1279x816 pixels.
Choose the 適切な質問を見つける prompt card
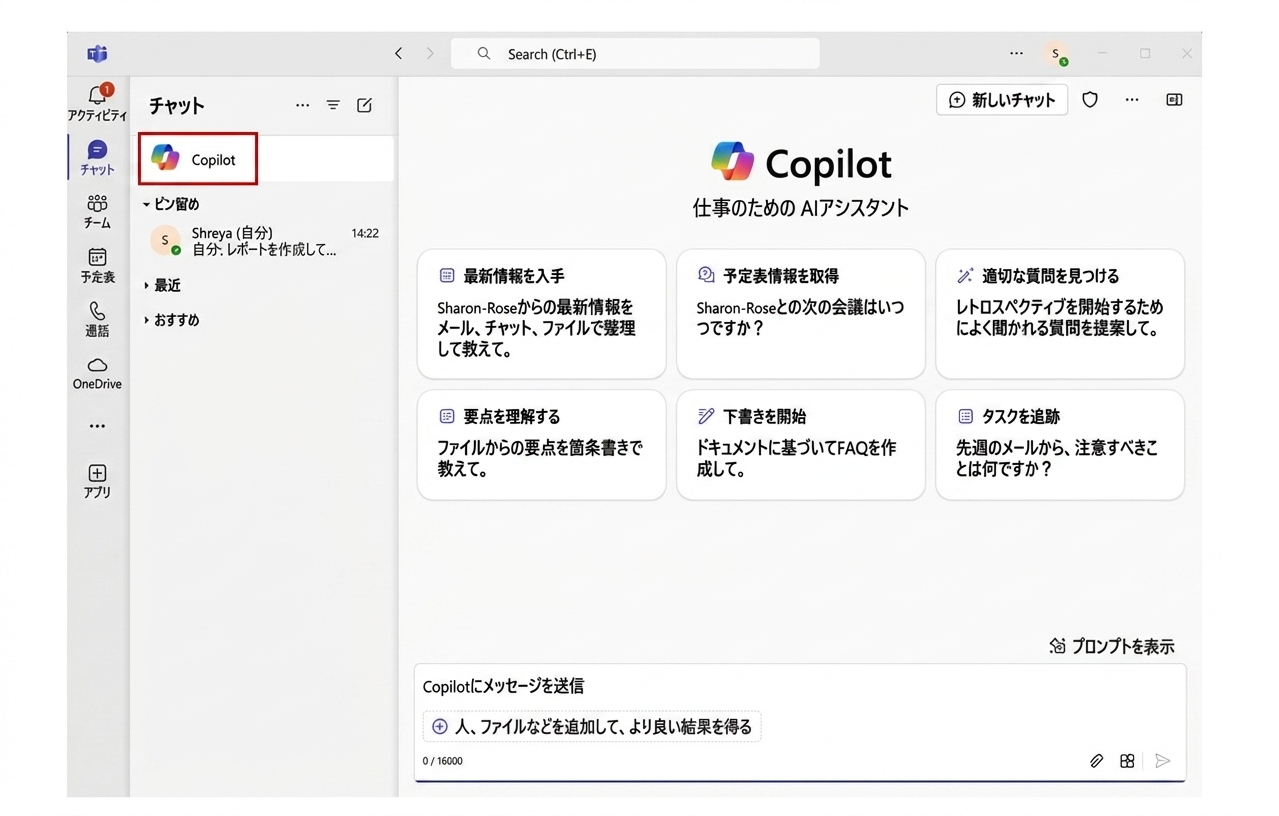click(1060, 314)
